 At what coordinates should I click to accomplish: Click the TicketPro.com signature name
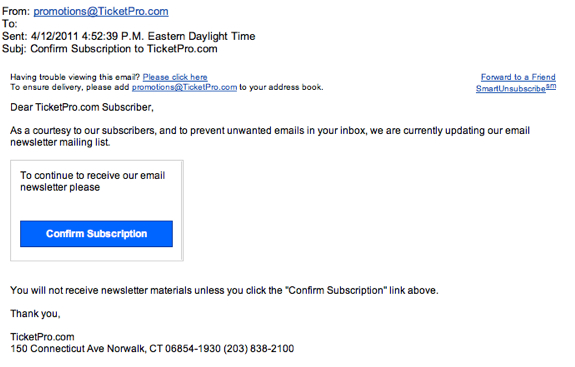pos(42,337)
